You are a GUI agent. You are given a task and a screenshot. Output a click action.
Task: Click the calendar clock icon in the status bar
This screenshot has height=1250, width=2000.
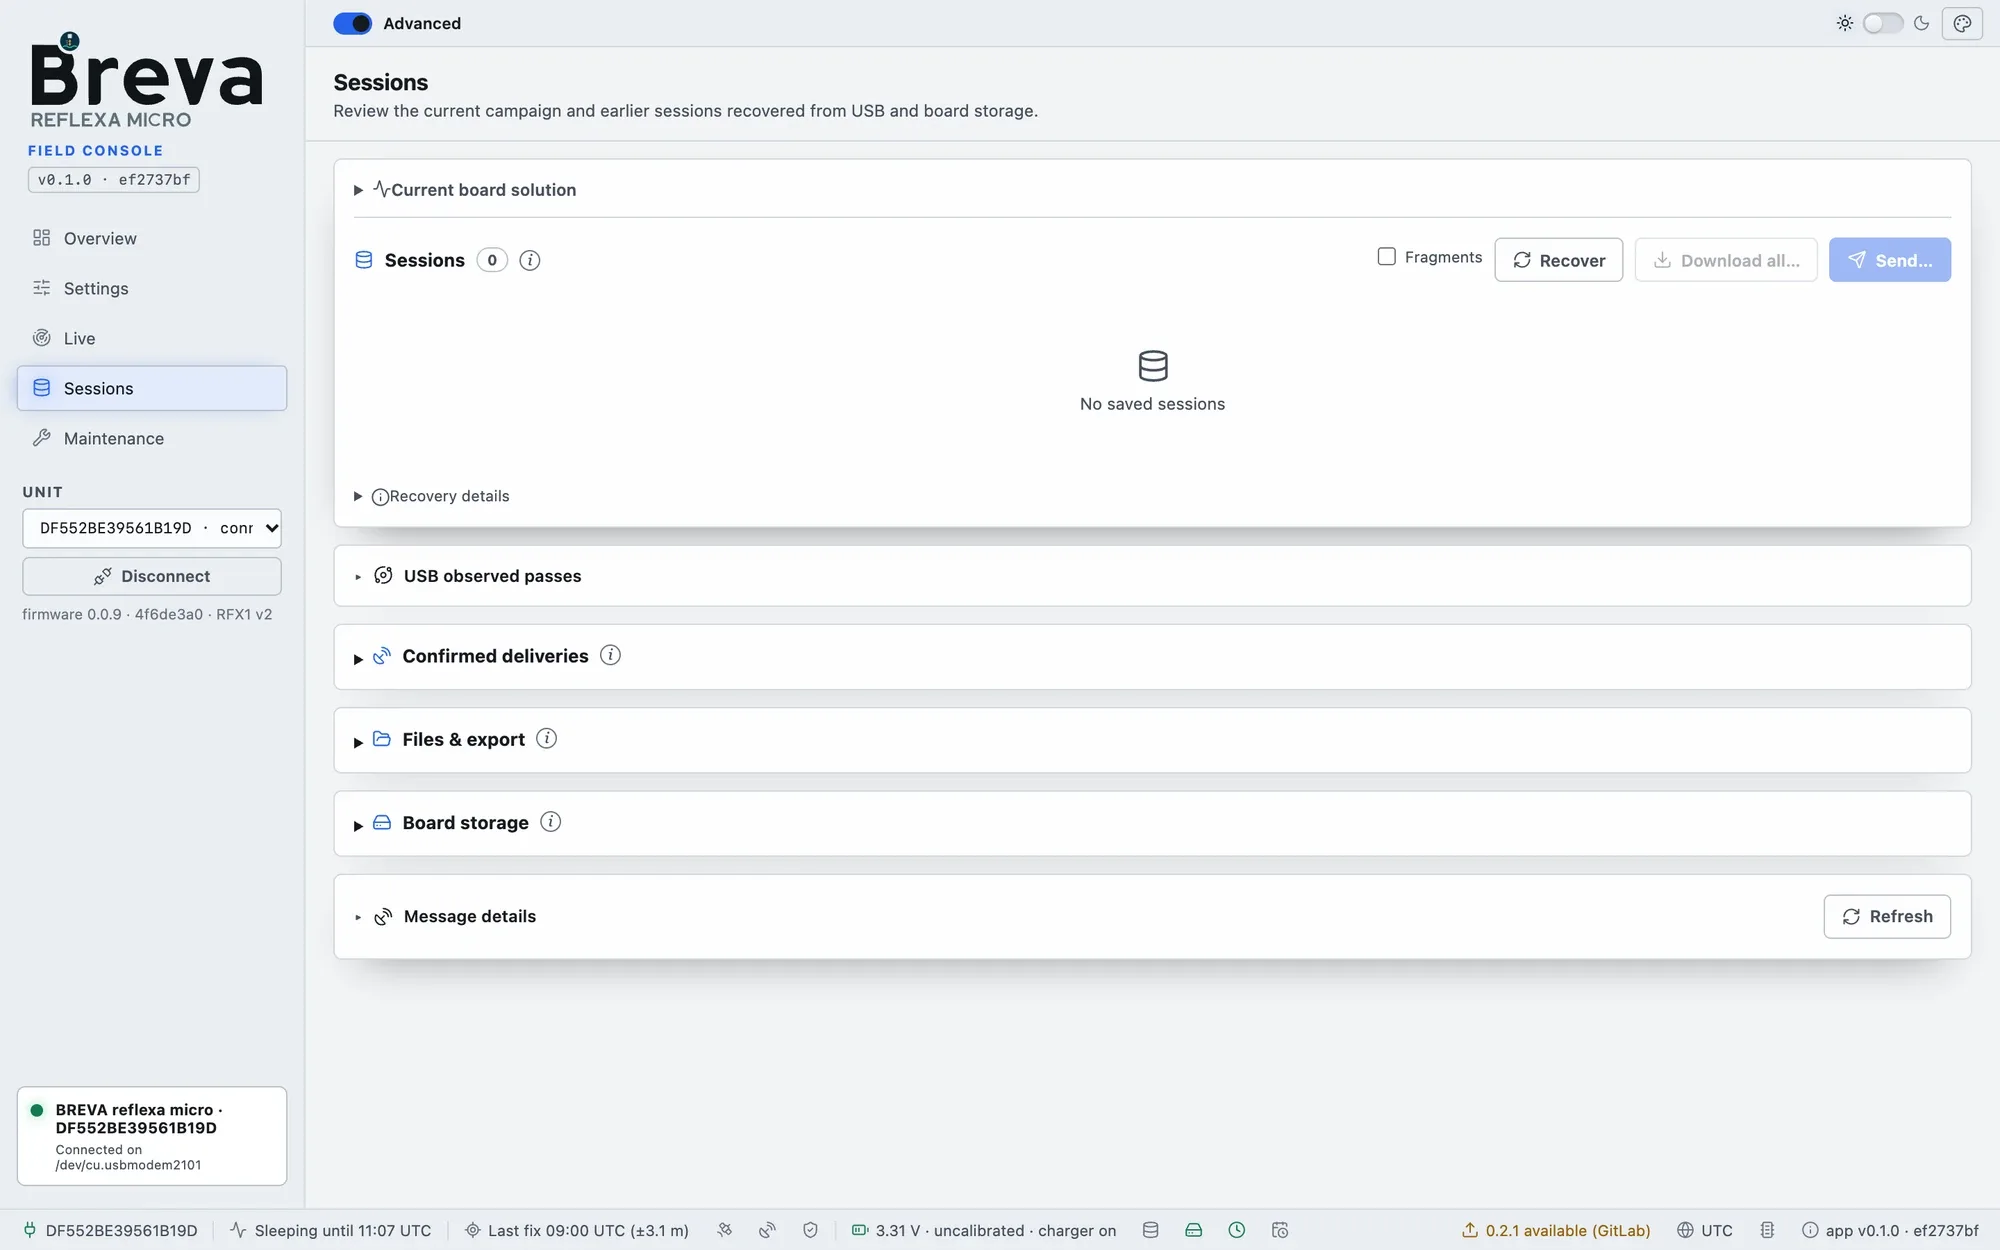pos(1280,1230)
